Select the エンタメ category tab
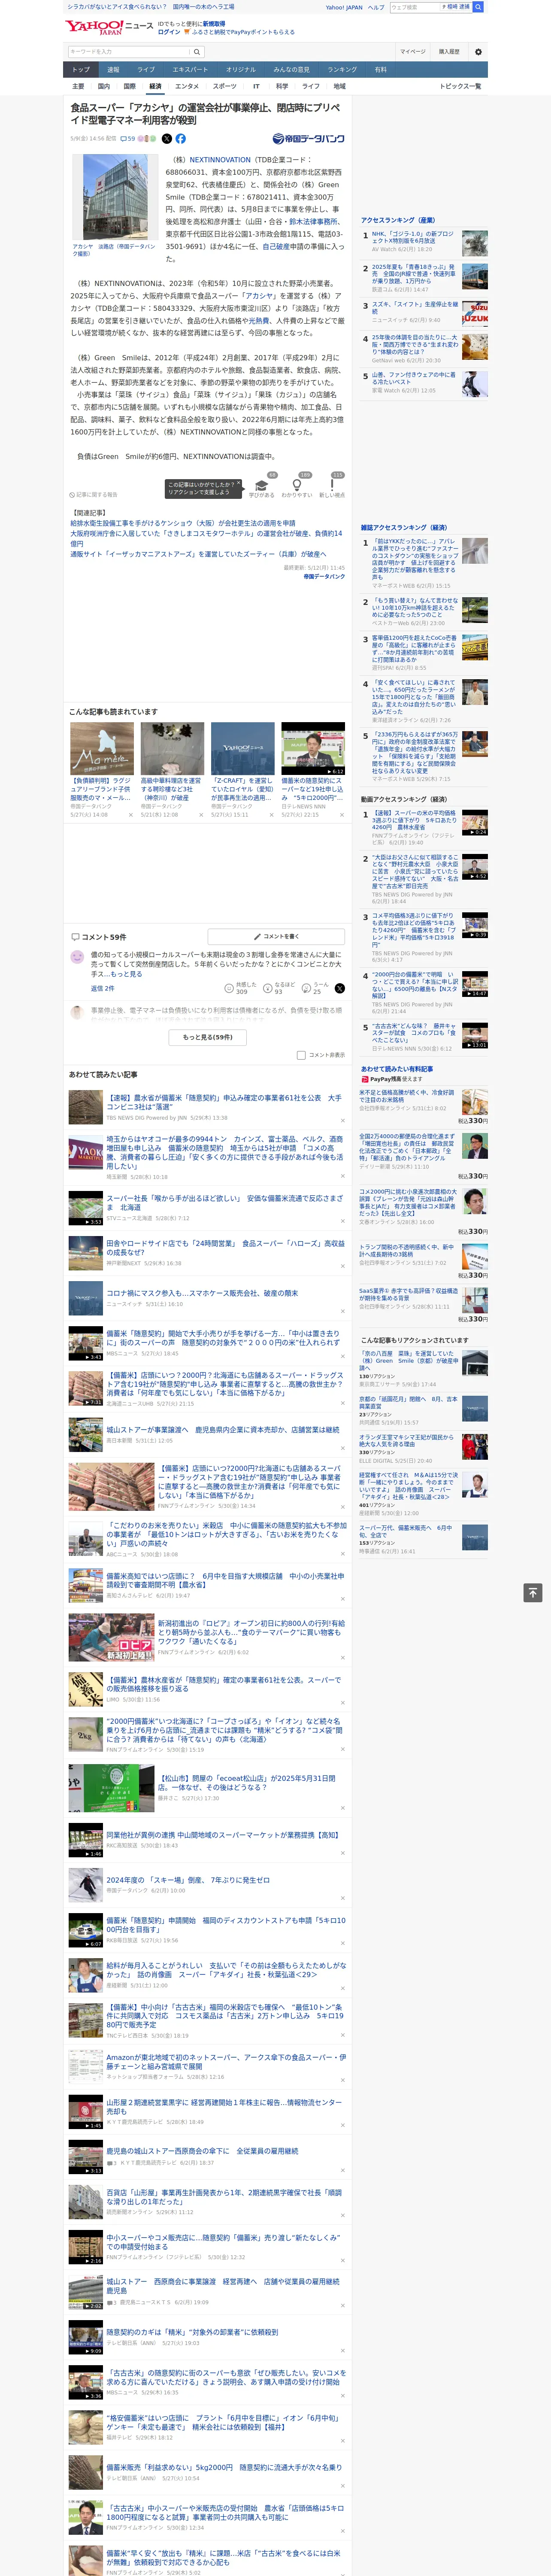 (x=187, y=87)
